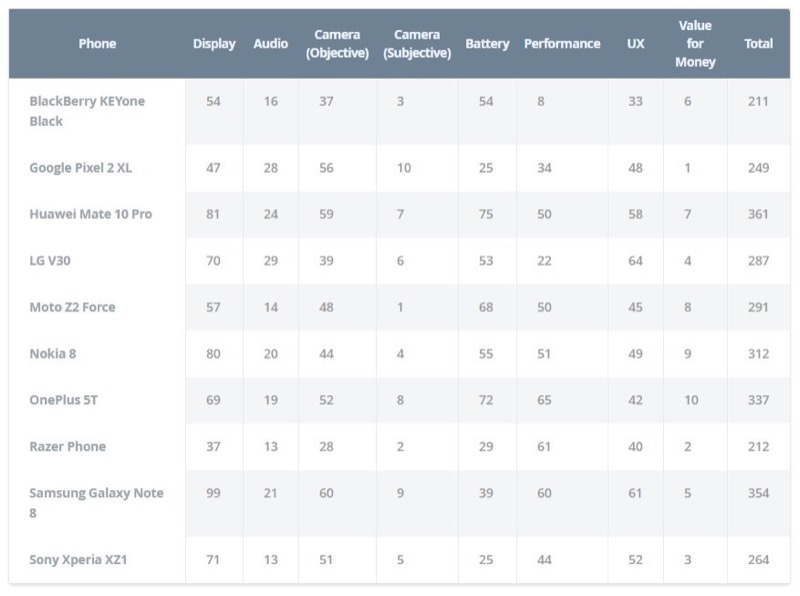The width and height of the screenshot is (800, 596).
Task: Click the Performance column header
Action: point(562,44)
